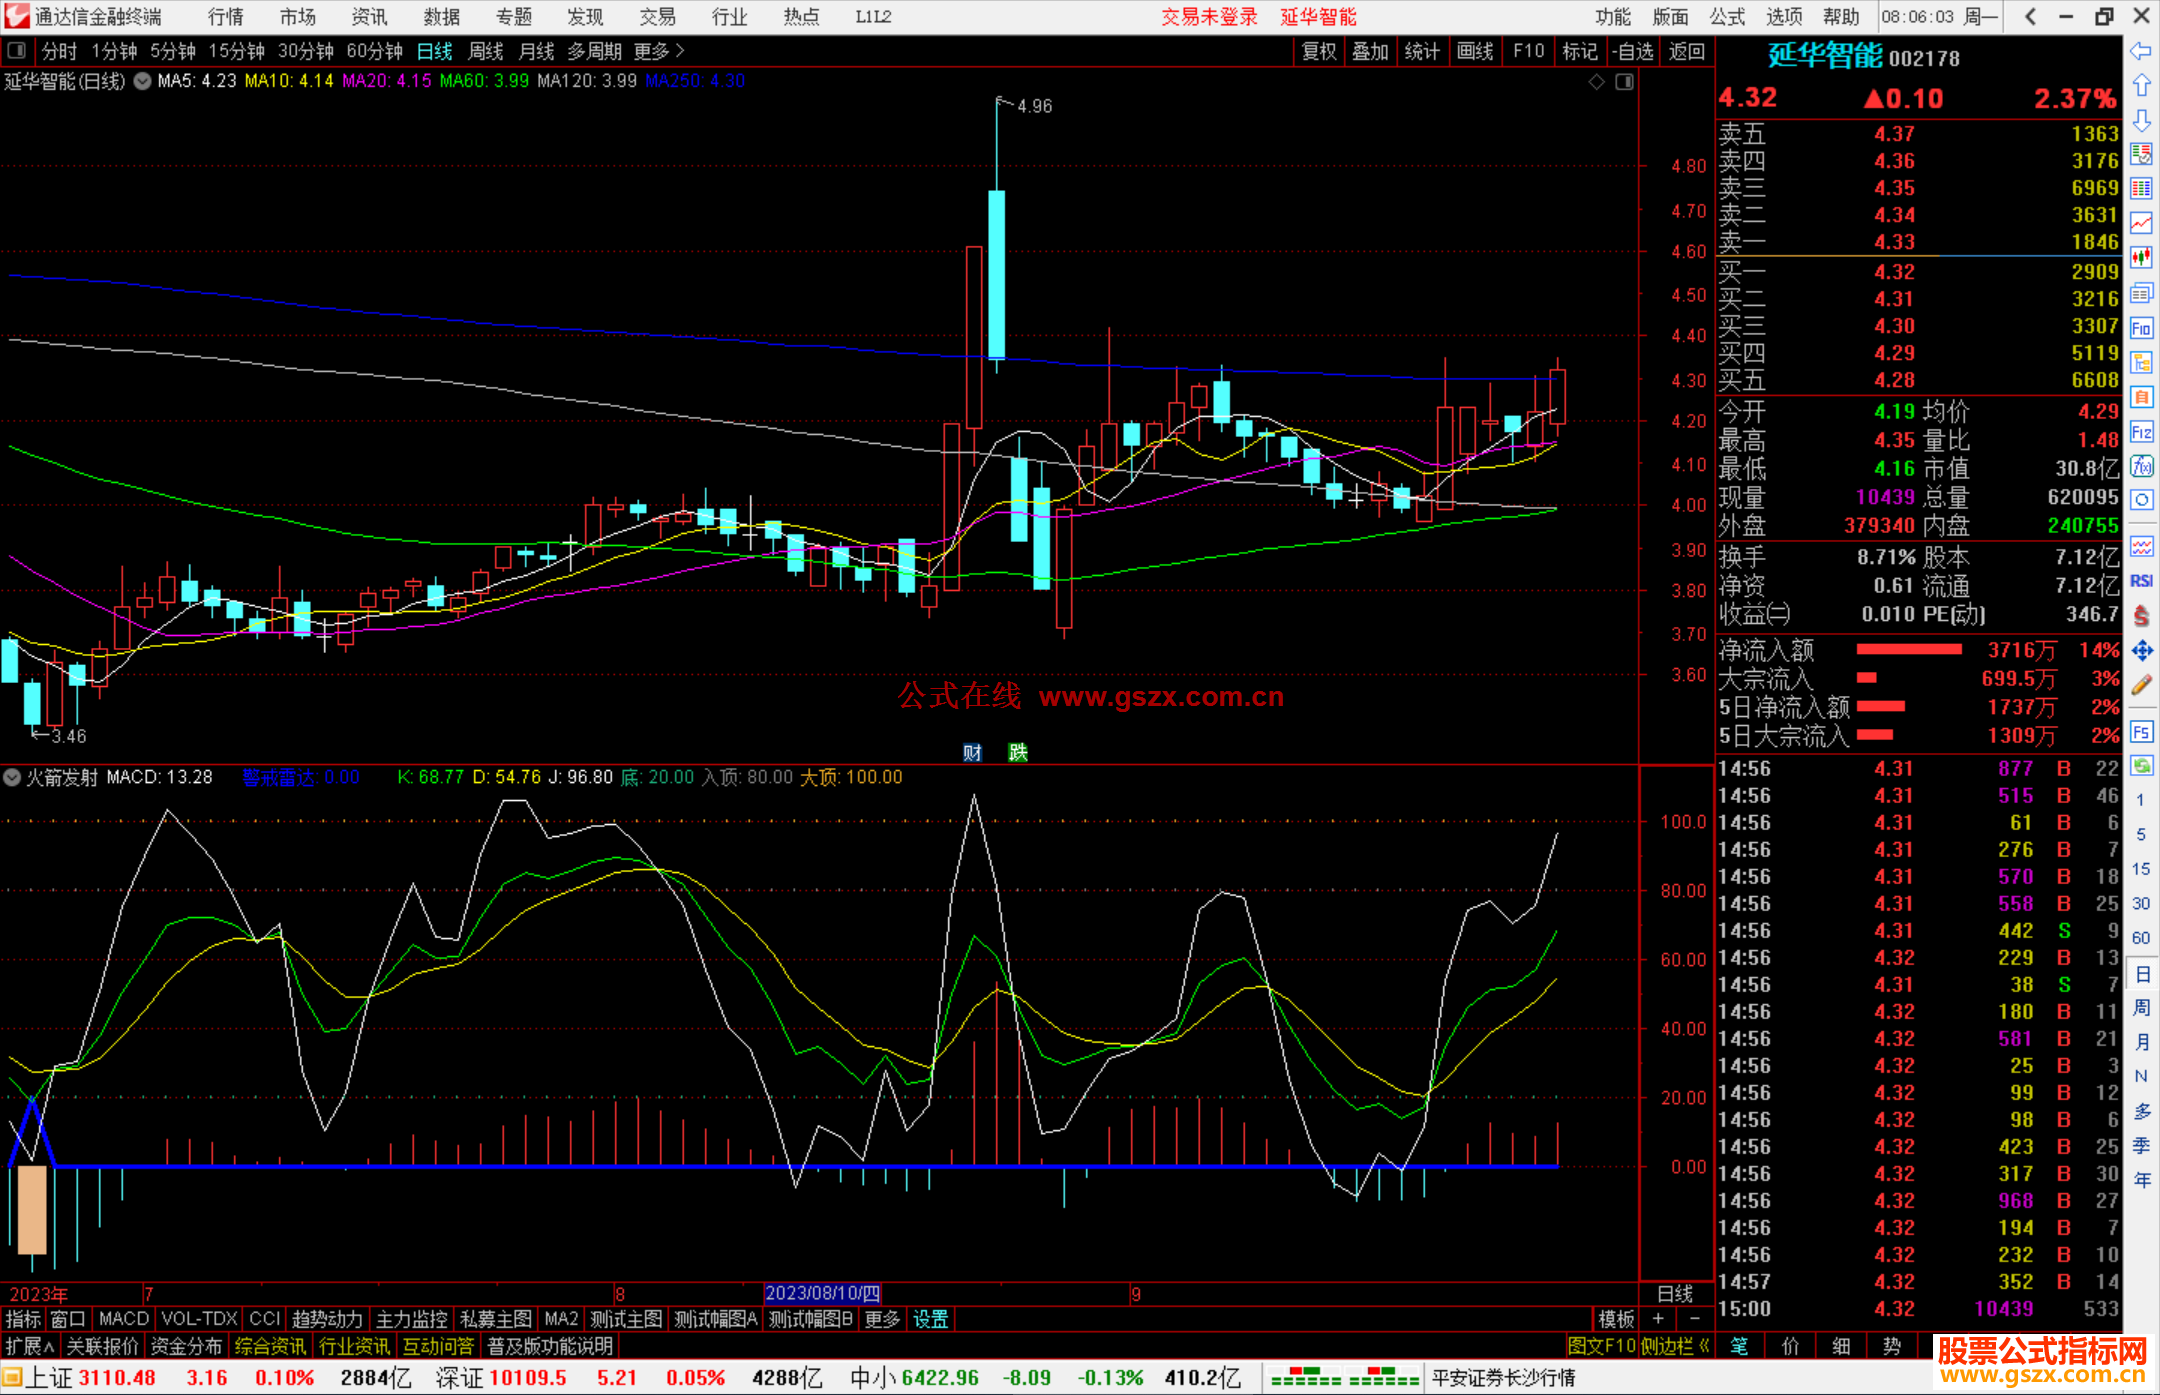Toggle the chart panel layout square icon

tap(1624, 82)
